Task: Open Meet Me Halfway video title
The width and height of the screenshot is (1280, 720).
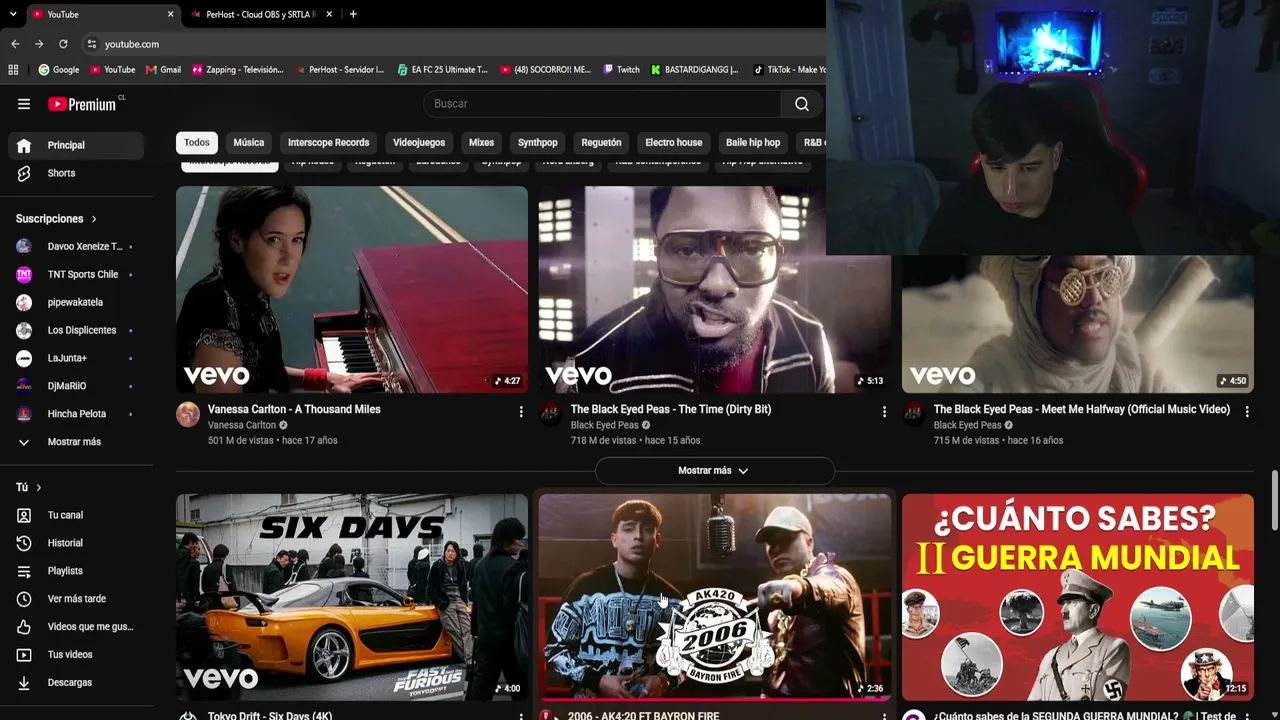Action: [1082, 409]
